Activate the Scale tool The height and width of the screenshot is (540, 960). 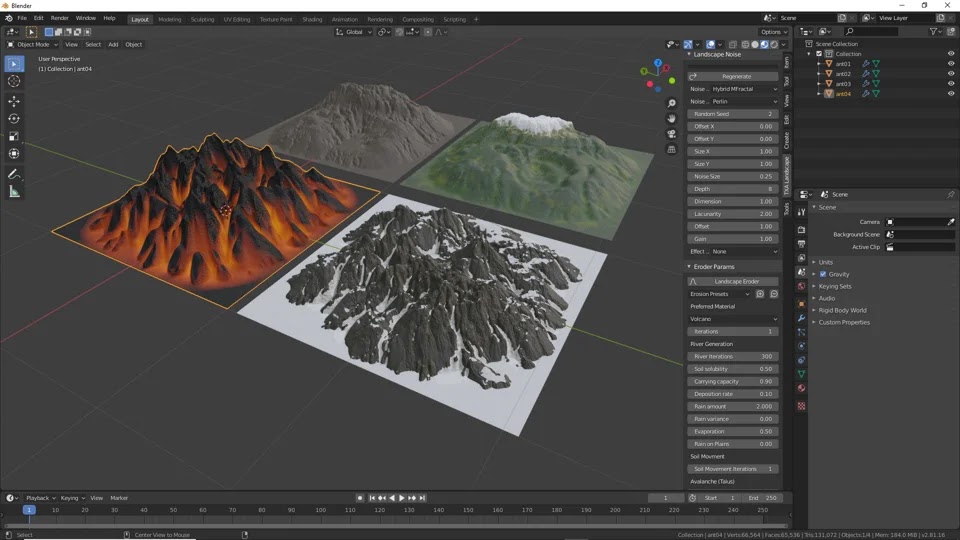14,137
